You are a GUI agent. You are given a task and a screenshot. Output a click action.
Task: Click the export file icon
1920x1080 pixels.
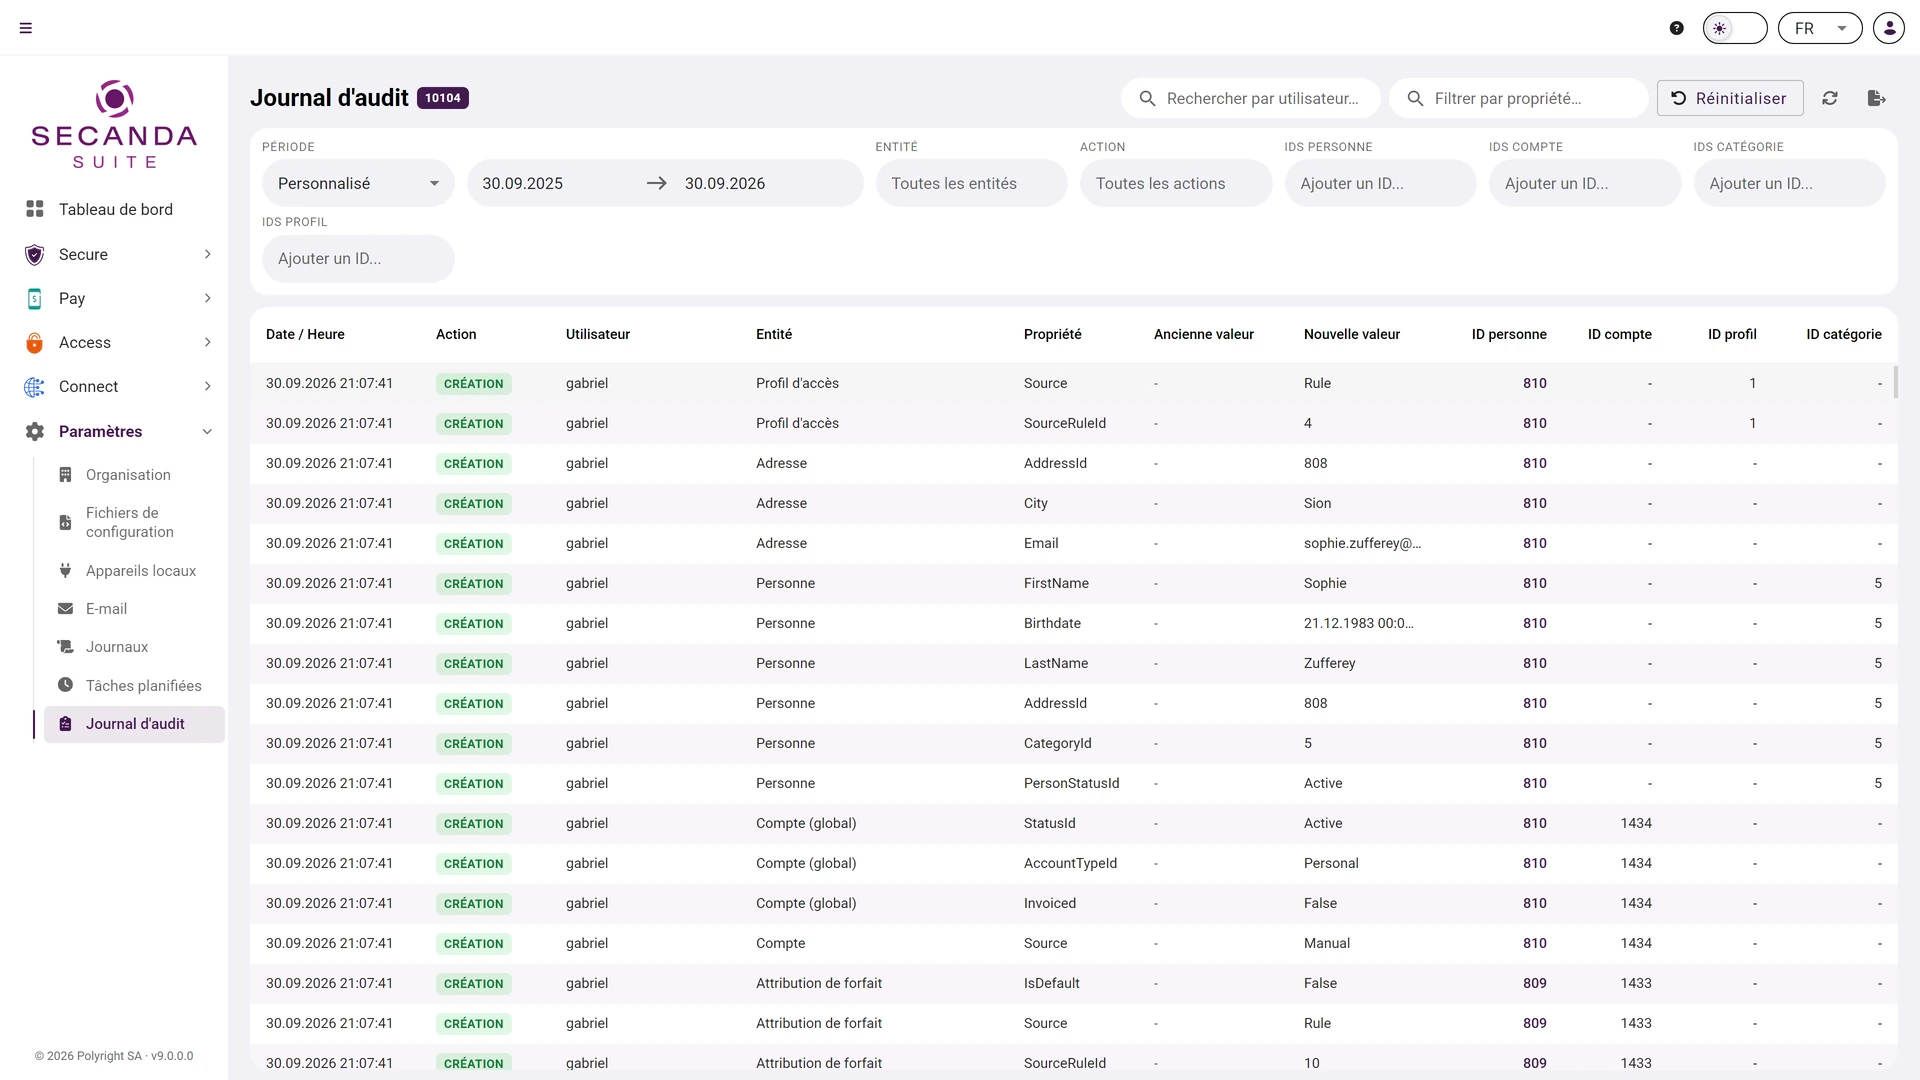point(1877,98)
